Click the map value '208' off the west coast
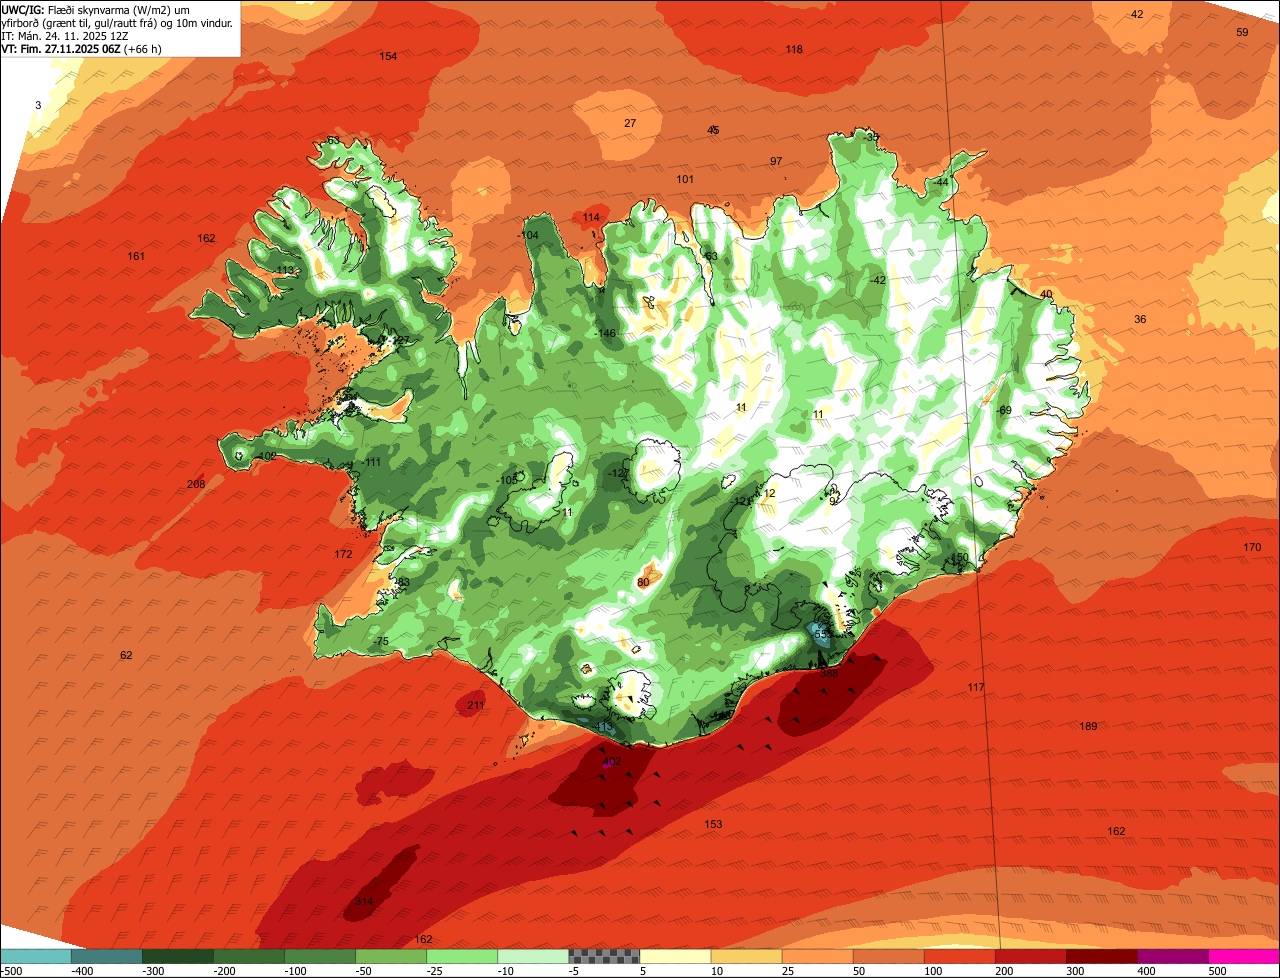This screenshot has width=1280, height=978. [196, 484]
